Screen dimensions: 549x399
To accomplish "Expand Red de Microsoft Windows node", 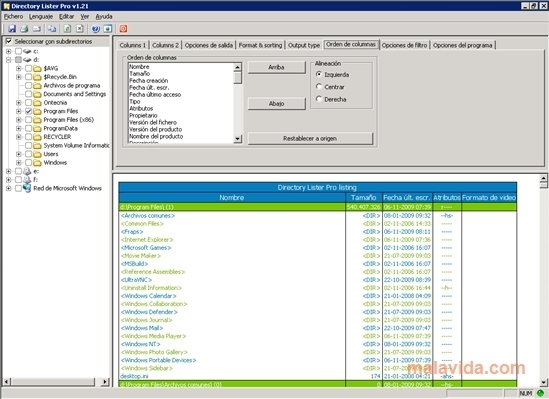I will pos(8,188).
